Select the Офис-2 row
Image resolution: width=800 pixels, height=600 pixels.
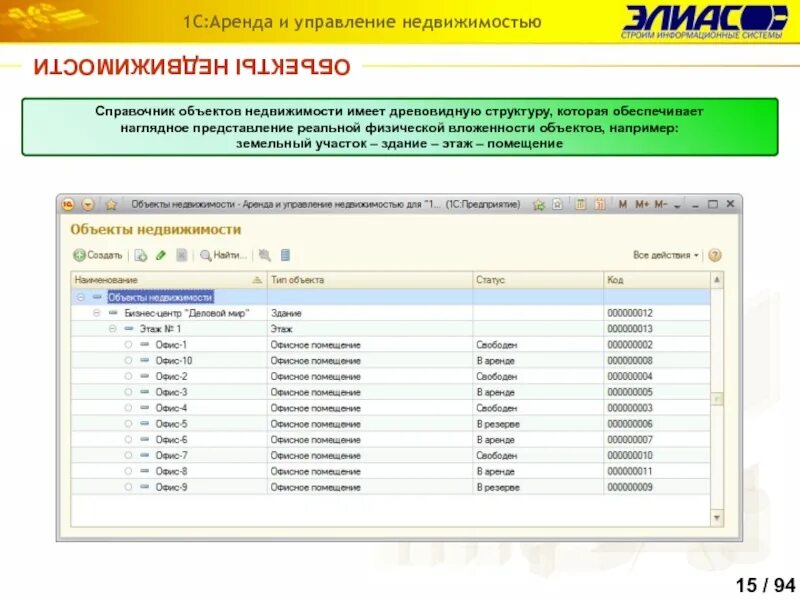[390, 376]
